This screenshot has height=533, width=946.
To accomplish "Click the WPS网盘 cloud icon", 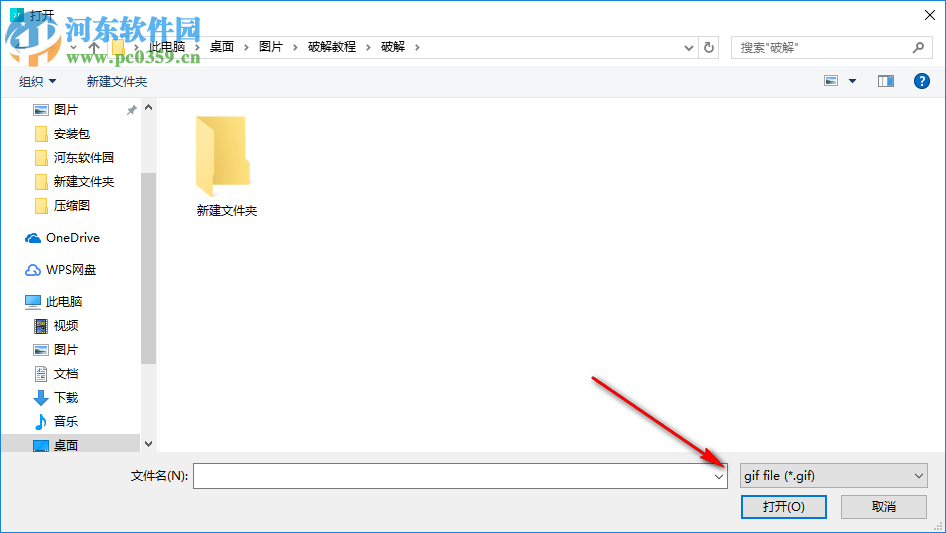I will [33, 270].
